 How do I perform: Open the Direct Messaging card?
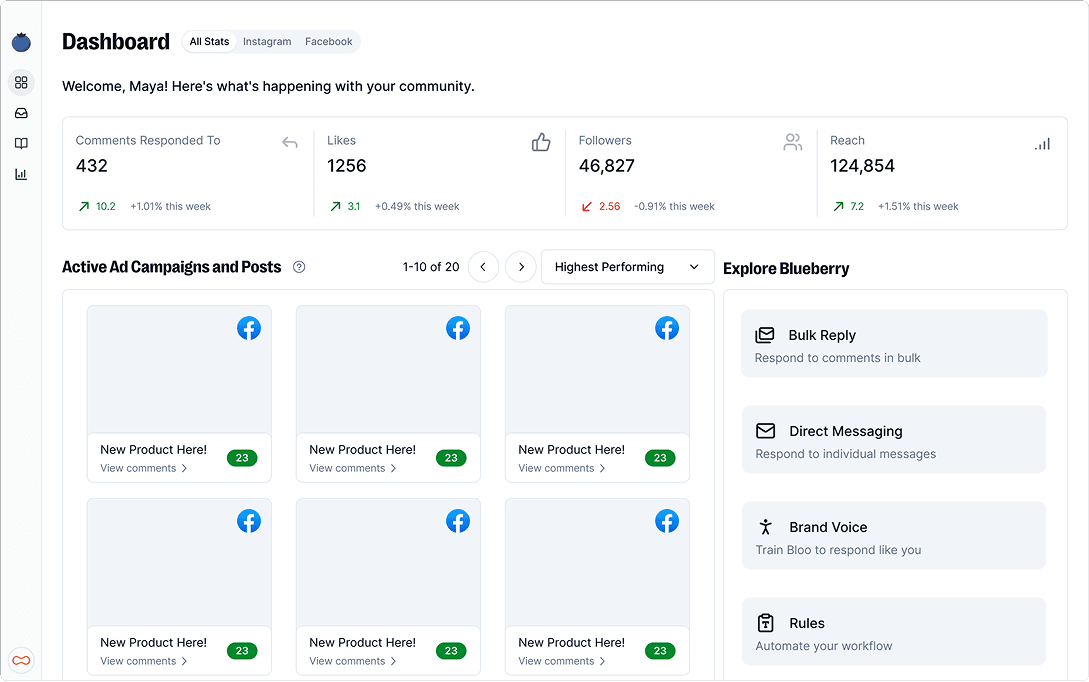[x=894, y=440]
